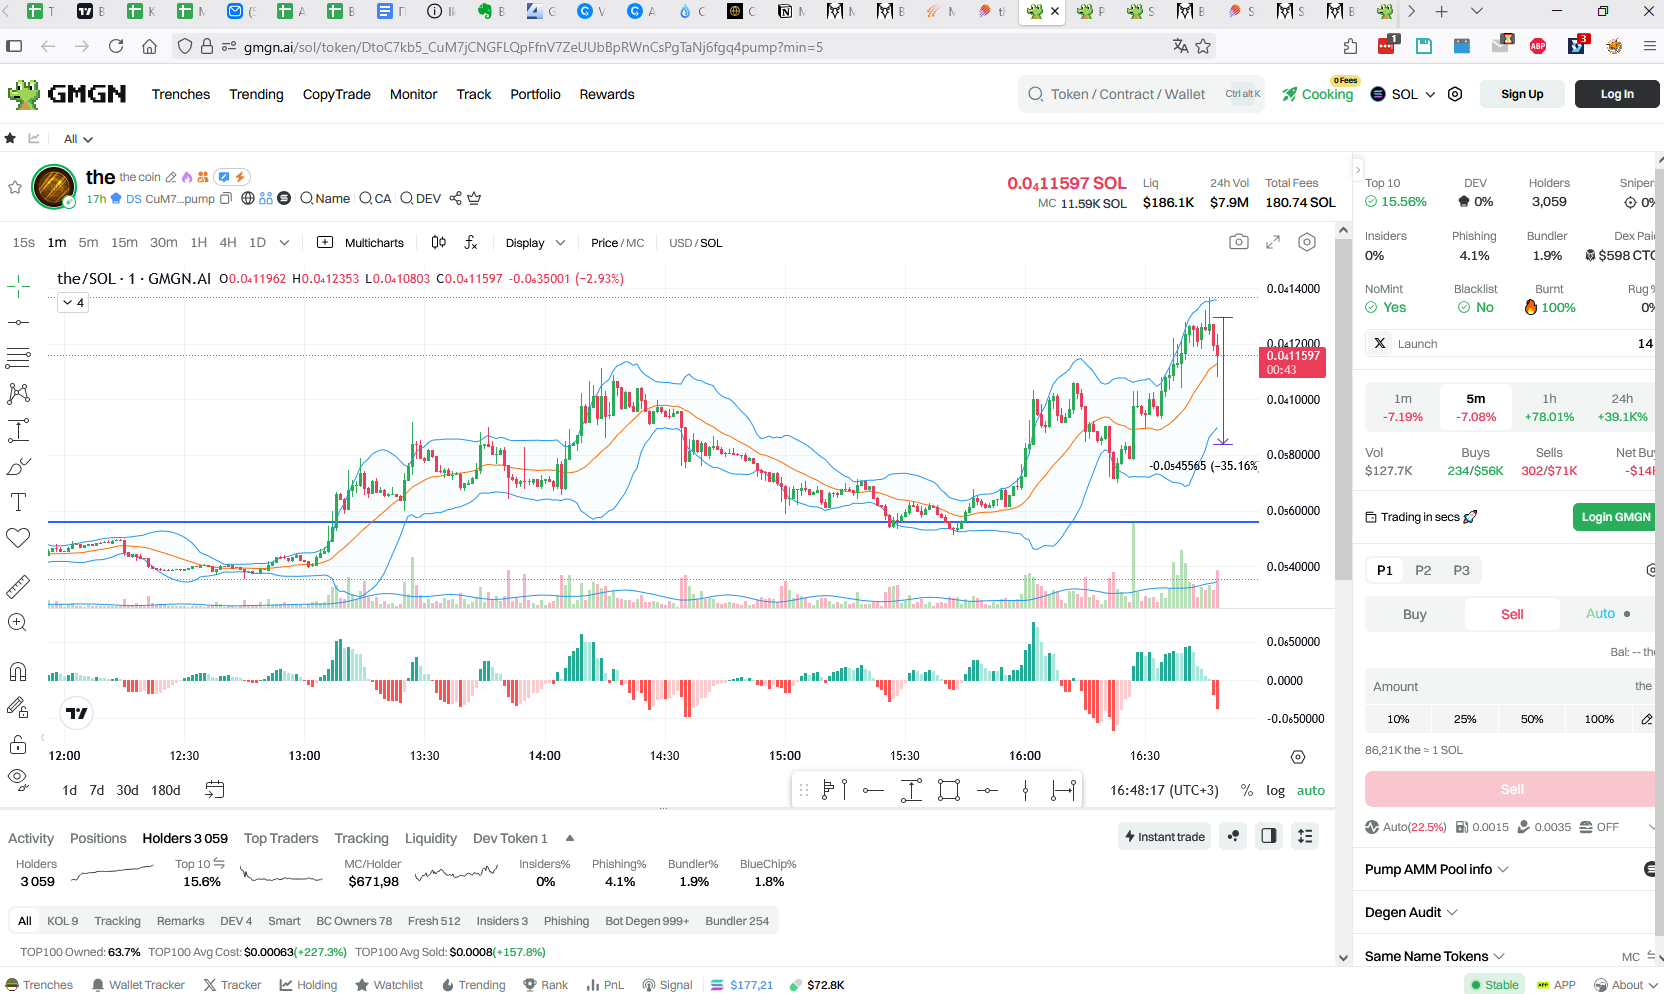This screenshot has height=994, width=1664.
Task: Select the Buy tab
Action: 1415,614
